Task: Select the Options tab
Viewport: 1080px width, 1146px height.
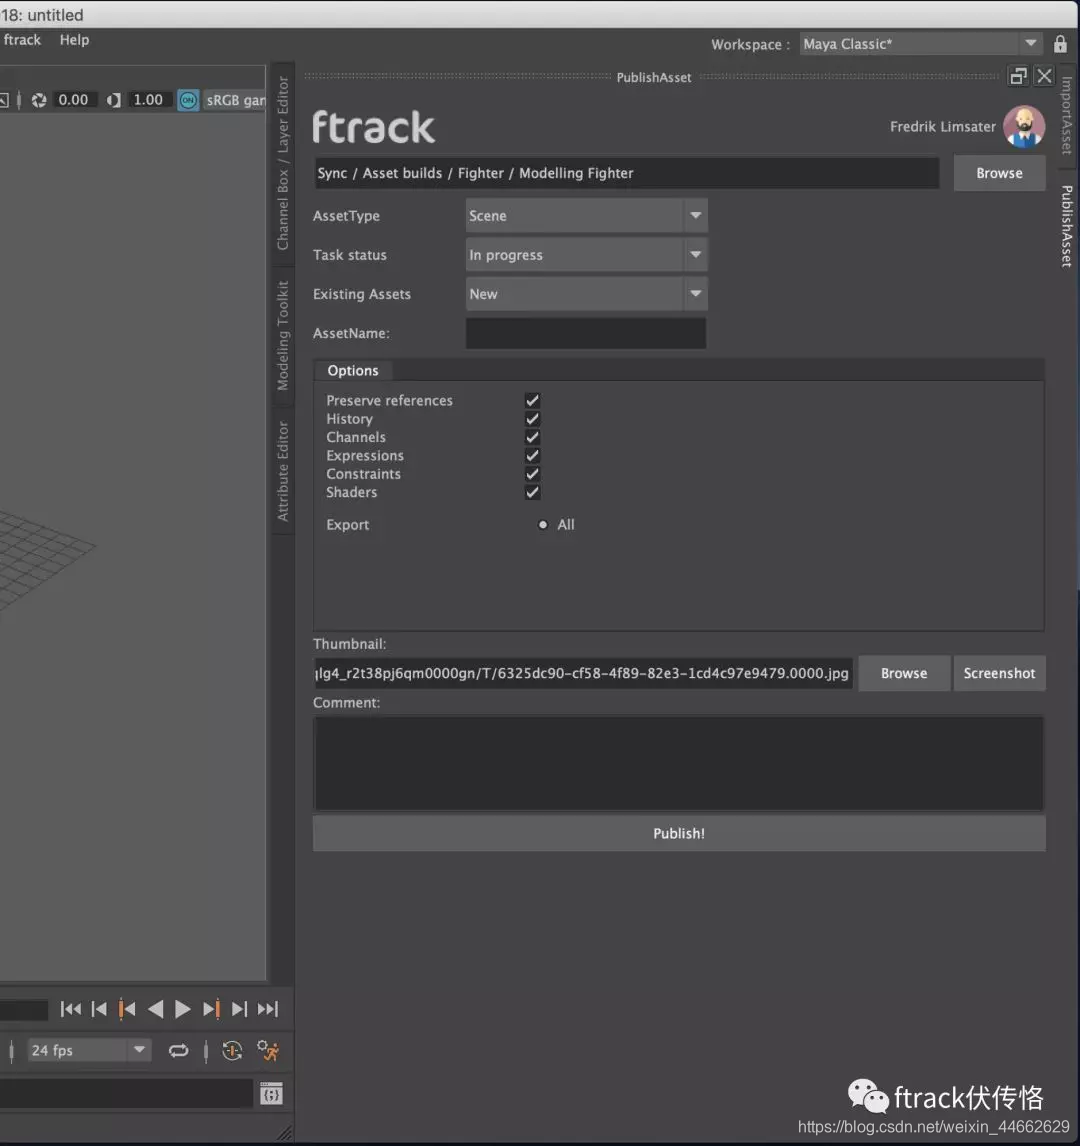Action: point(353,371)
